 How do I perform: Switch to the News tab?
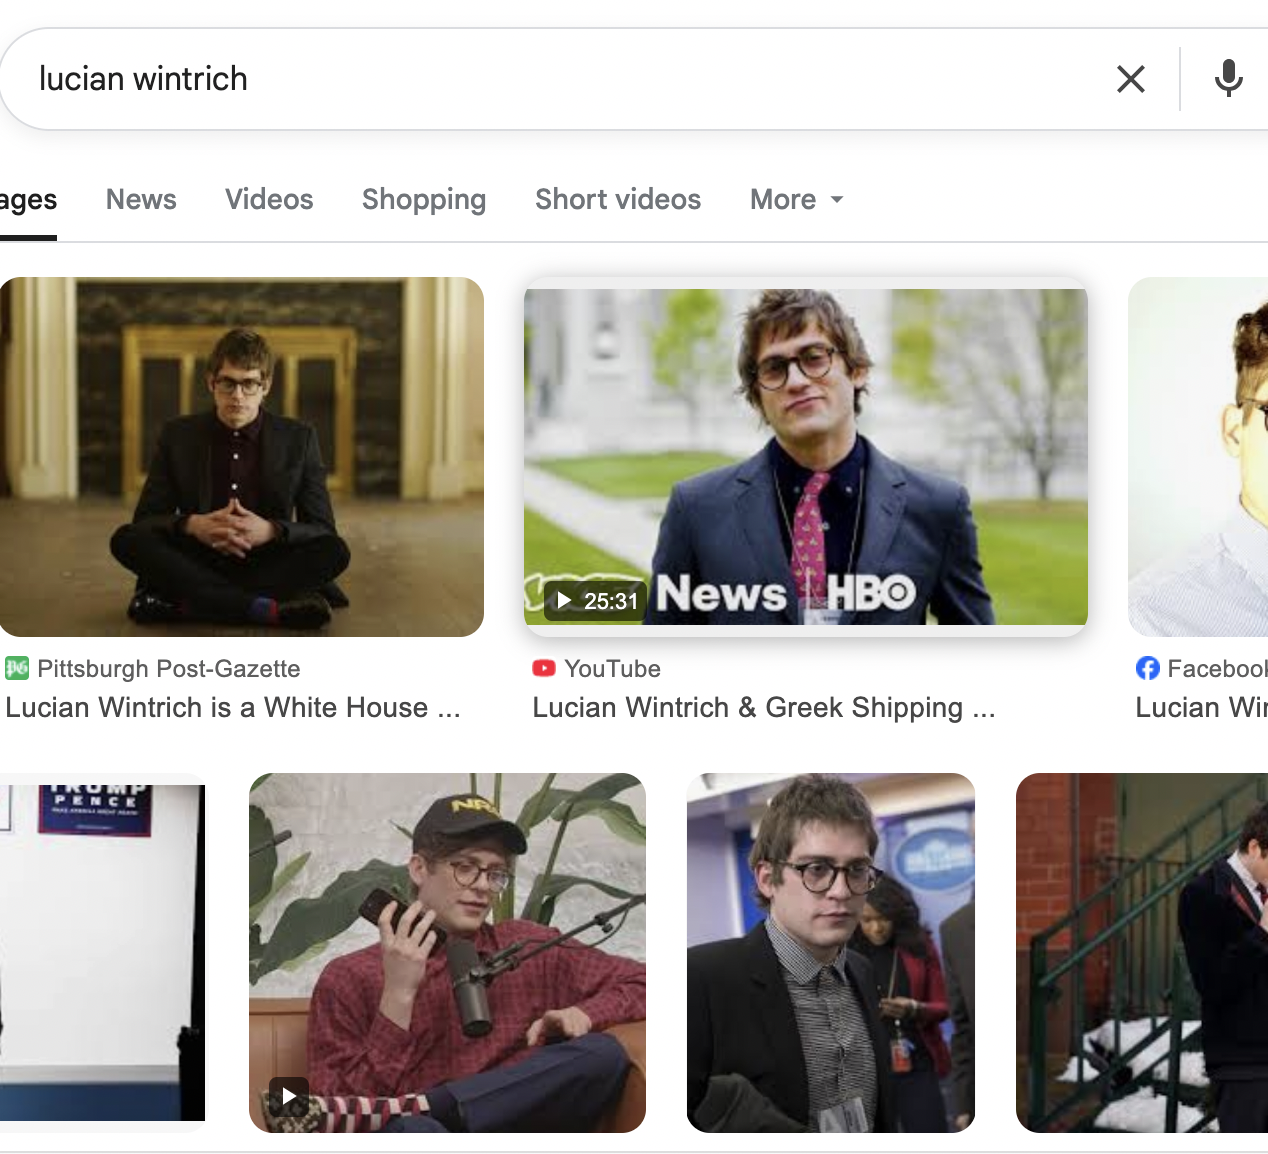click(141, 200)
